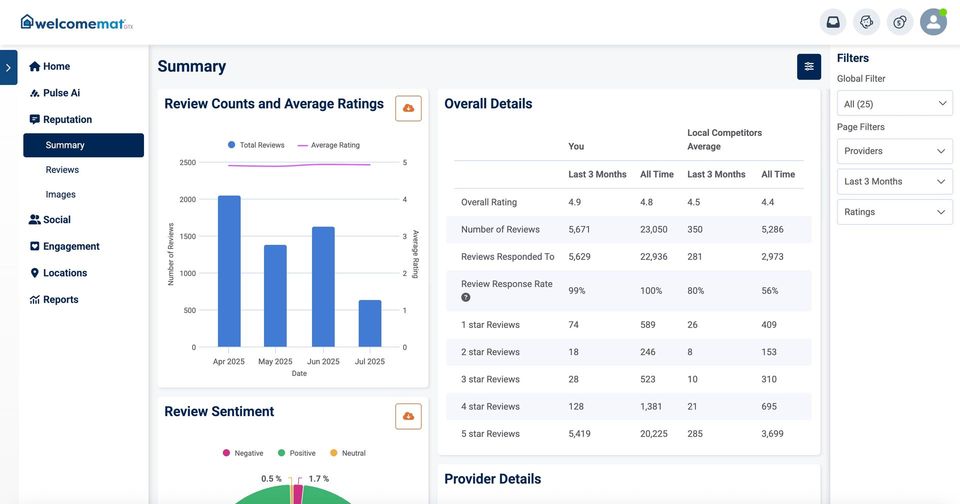Click the 3 star Reviews row label

(x=490, y=379)
